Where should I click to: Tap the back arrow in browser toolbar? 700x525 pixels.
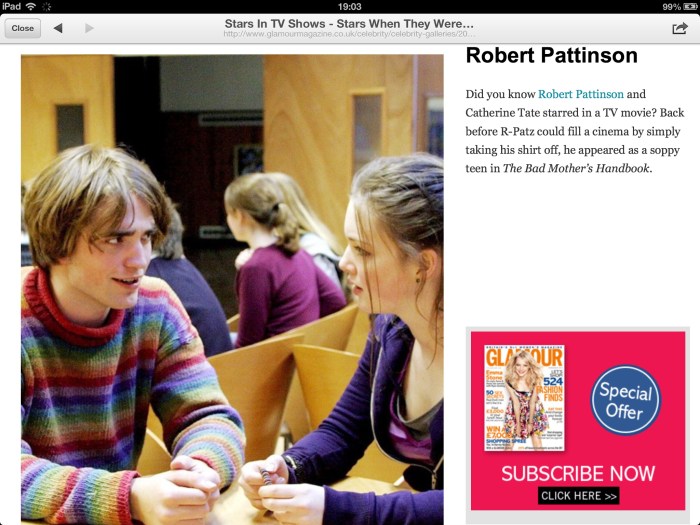(58, 28)
